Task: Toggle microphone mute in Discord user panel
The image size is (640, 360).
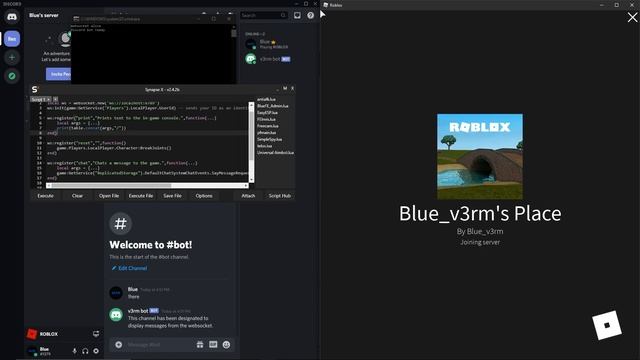Action: pyautogui.click(x=74, y=351)
